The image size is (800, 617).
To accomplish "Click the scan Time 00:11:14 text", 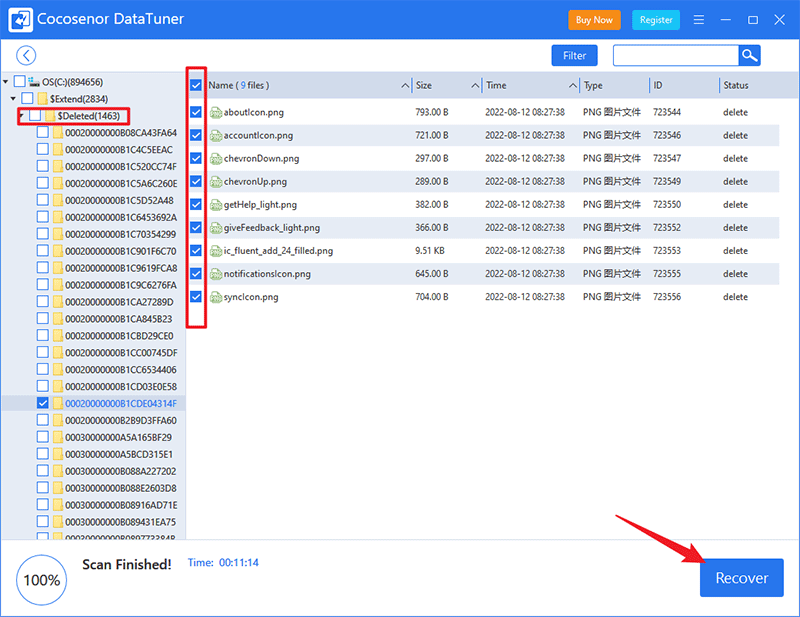I will click(223, 562).
